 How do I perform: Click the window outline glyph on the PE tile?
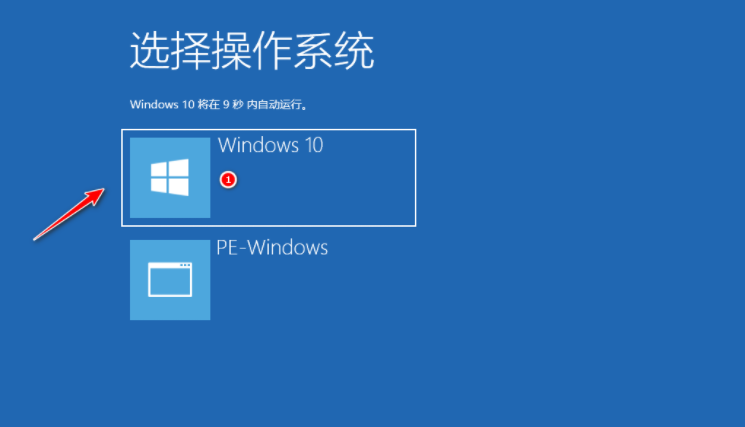(170, 280)
